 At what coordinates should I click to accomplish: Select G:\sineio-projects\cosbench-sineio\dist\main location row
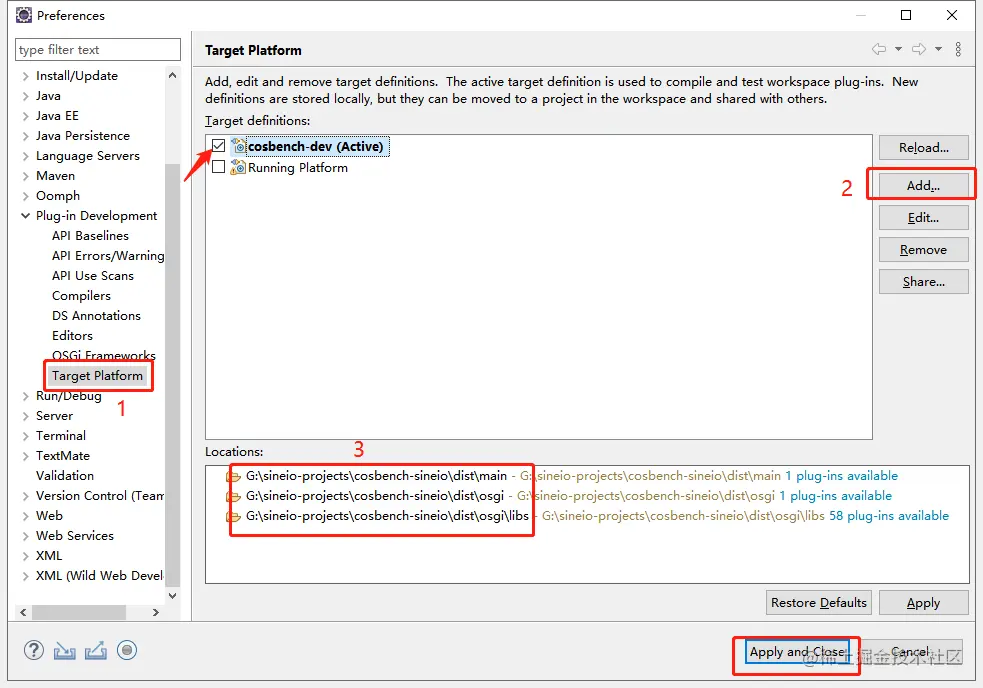pos(562,476)
